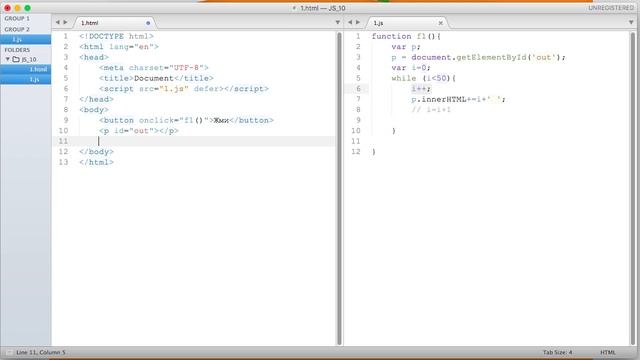Switch to the 1.js tab
Image resolution: width=640 pixels, height=360 pixels.
378,23
